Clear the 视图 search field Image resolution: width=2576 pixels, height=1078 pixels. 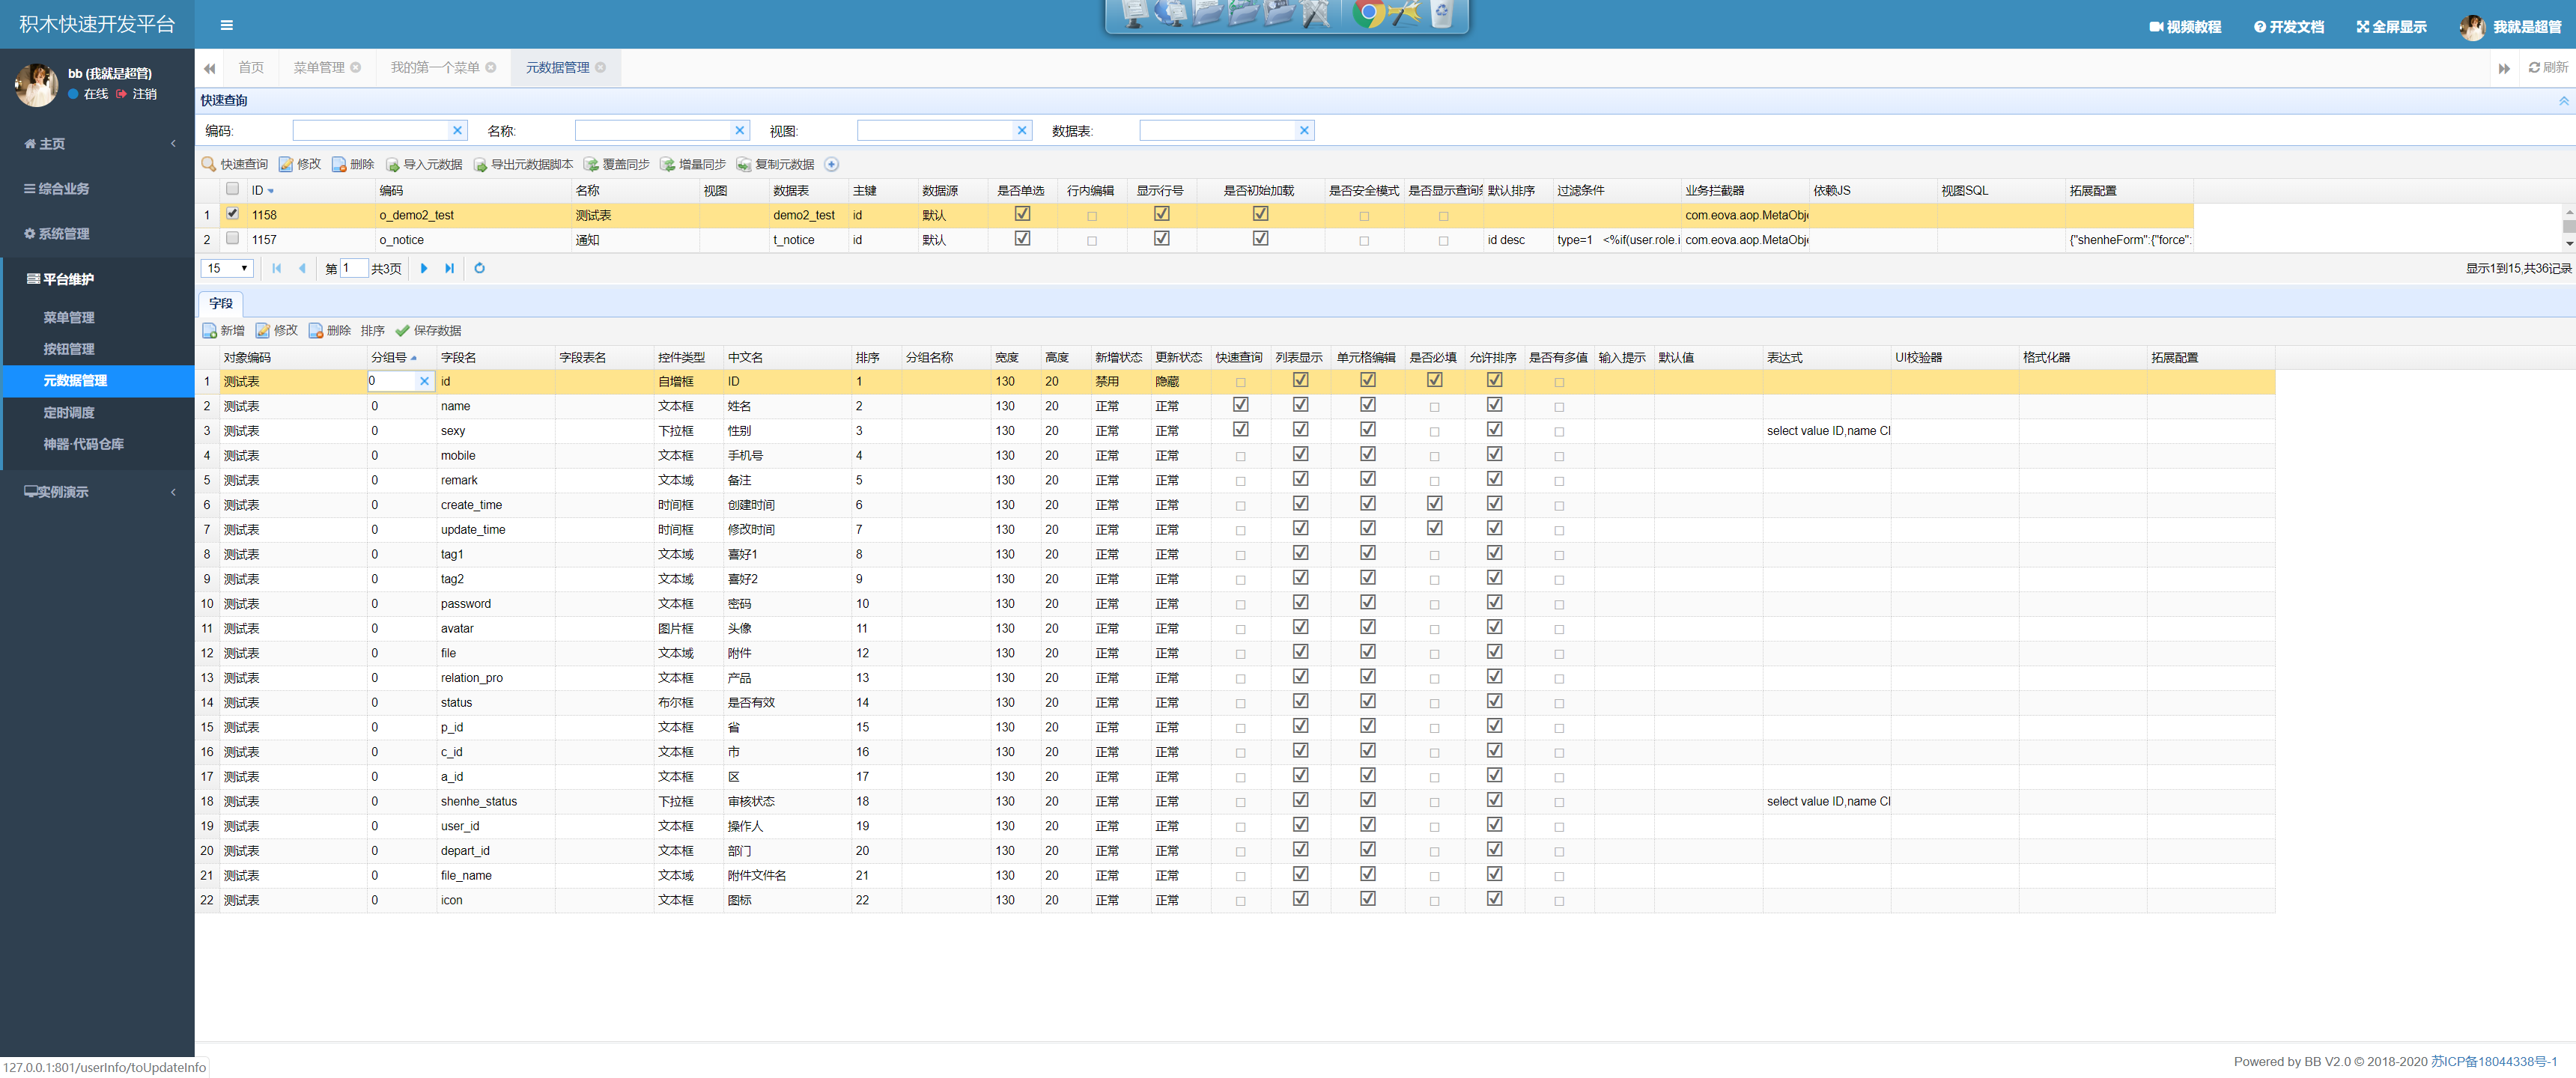(1022, 130)
